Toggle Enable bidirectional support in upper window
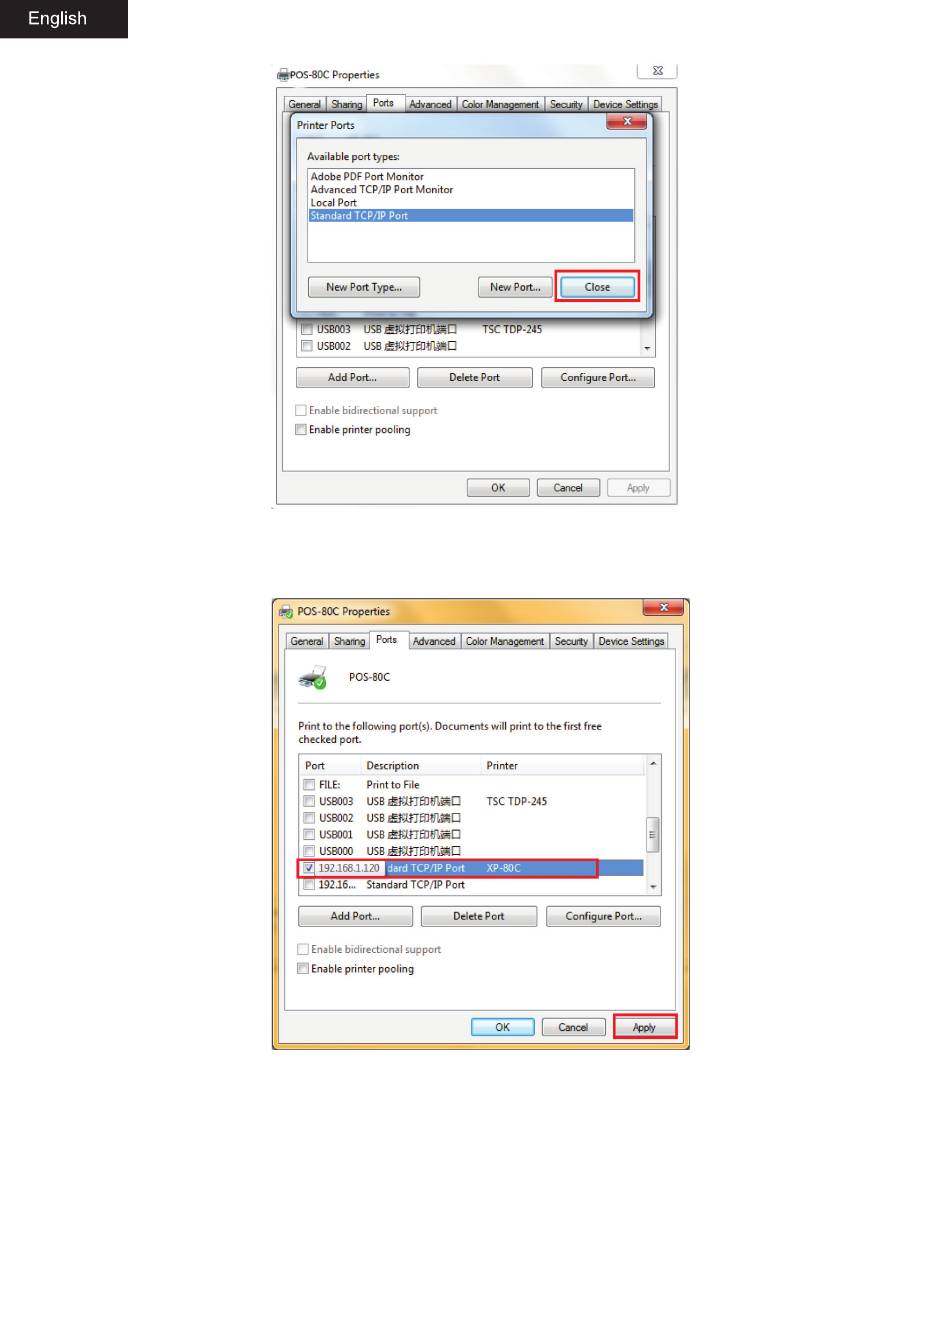Image resolution: width=950 pixels, height=1343 pixels. click(x=301, y=410)
